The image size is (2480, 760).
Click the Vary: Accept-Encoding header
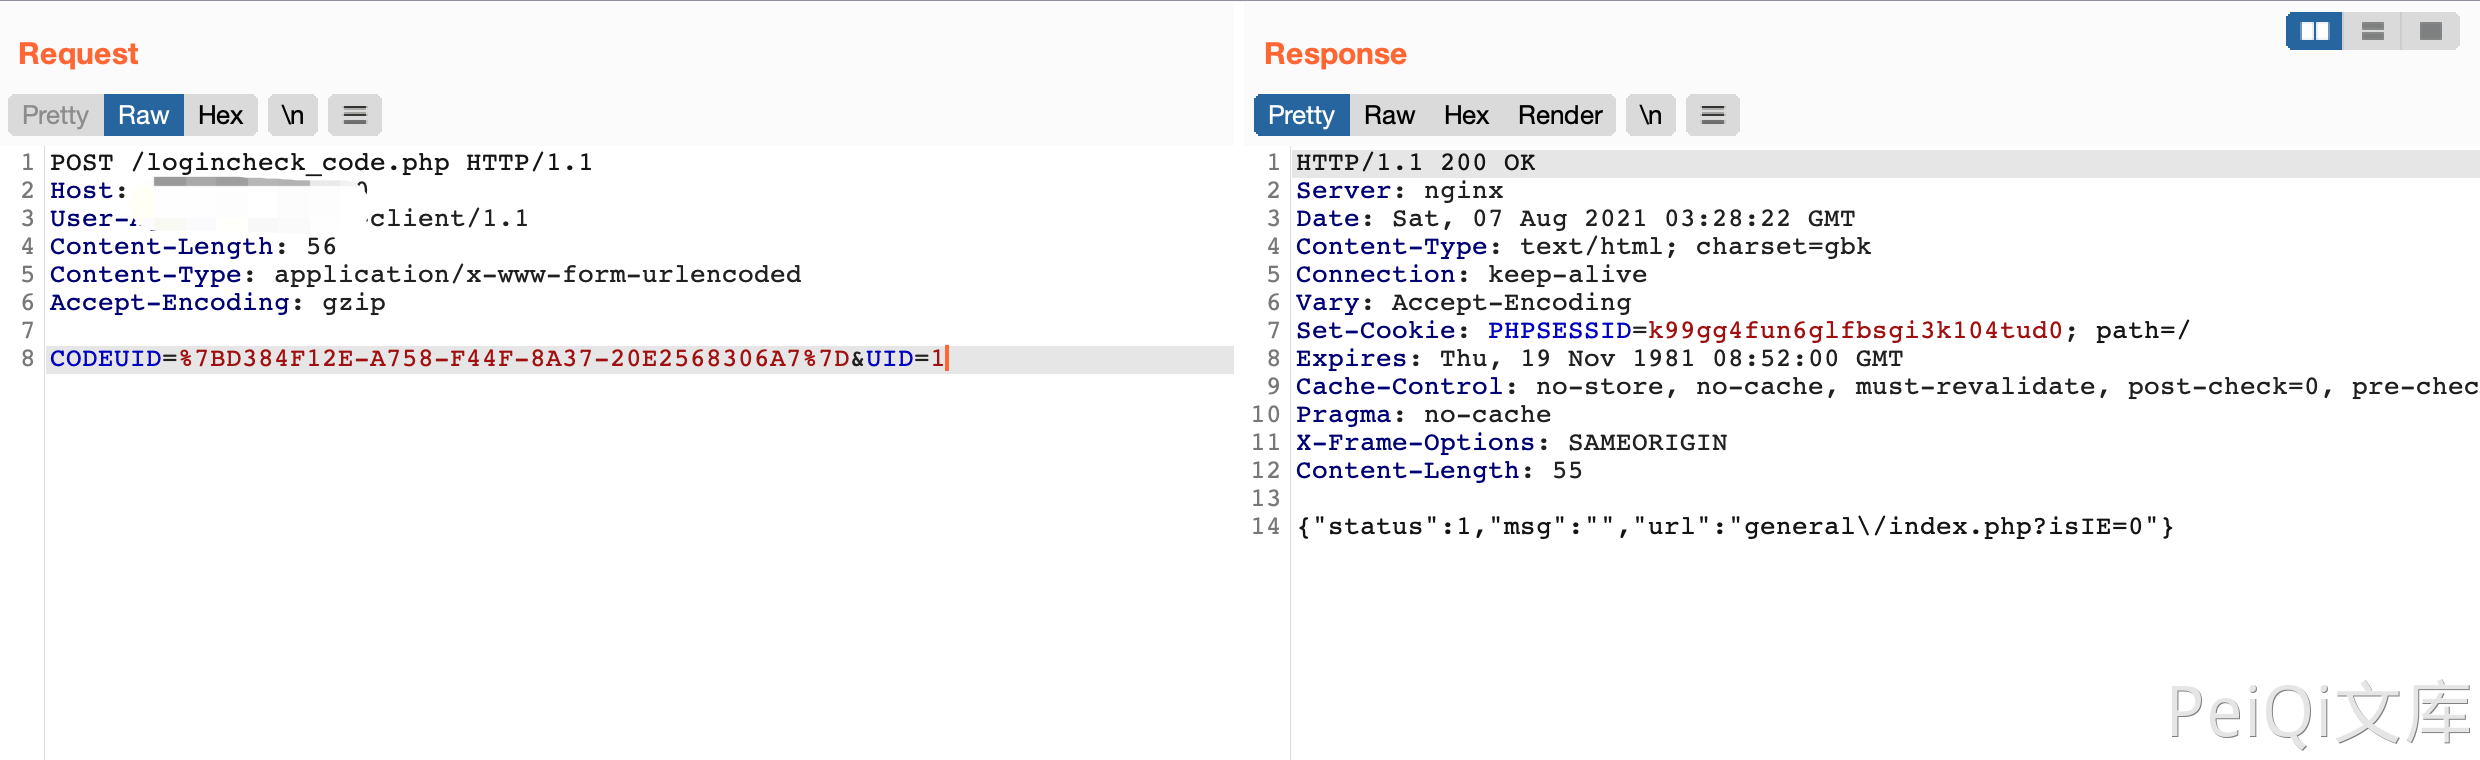[x=1464, y=302]
